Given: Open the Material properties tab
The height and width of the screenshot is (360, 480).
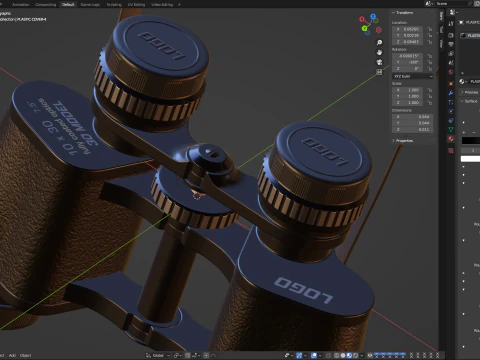Looking at the screenshot, I should point(451,139).
